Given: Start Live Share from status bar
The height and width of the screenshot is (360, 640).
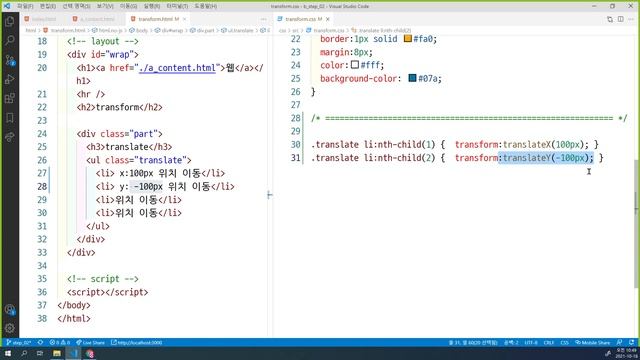Looking at the screenshot, I should pyautogui.click(x=90, y=343).
